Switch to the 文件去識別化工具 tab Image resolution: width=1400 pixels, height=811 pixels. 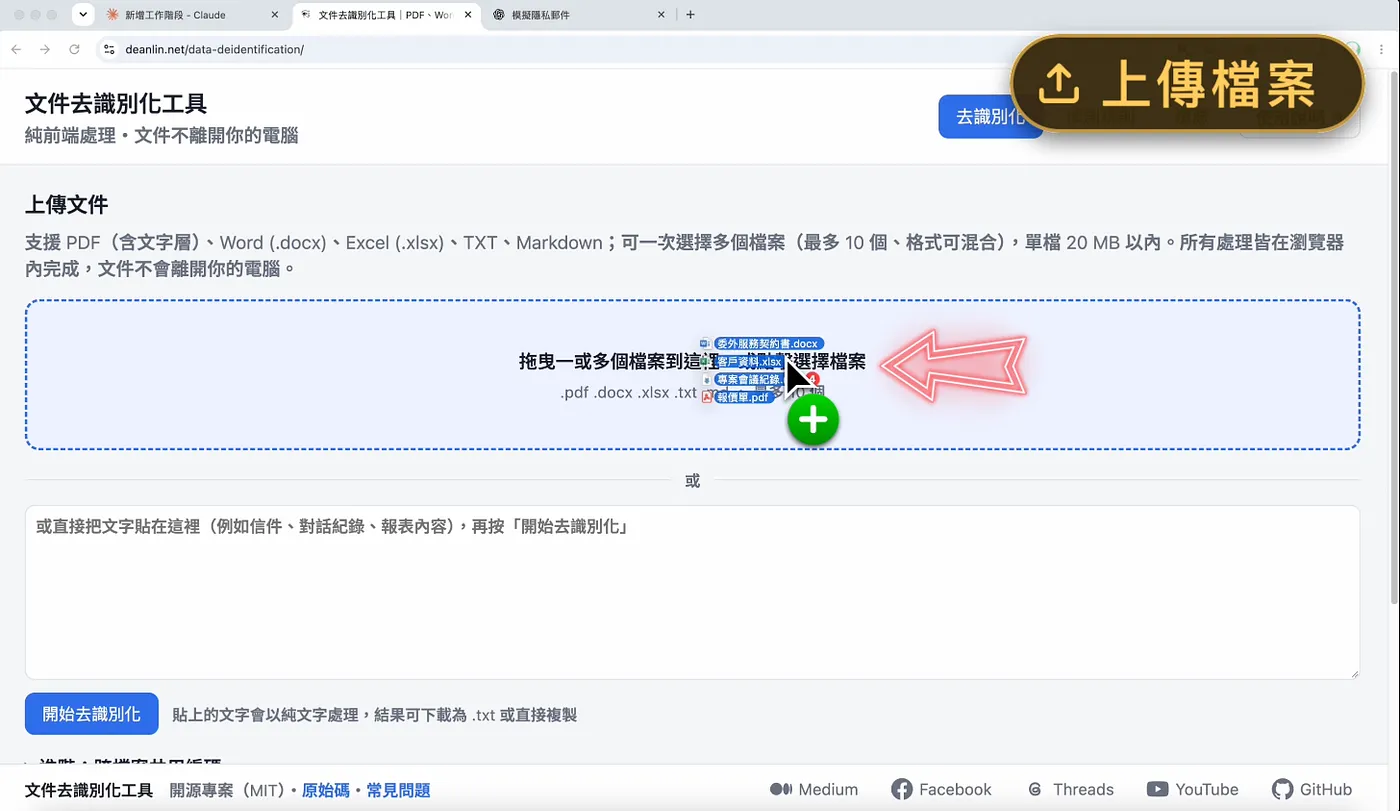tap(385, 15)
